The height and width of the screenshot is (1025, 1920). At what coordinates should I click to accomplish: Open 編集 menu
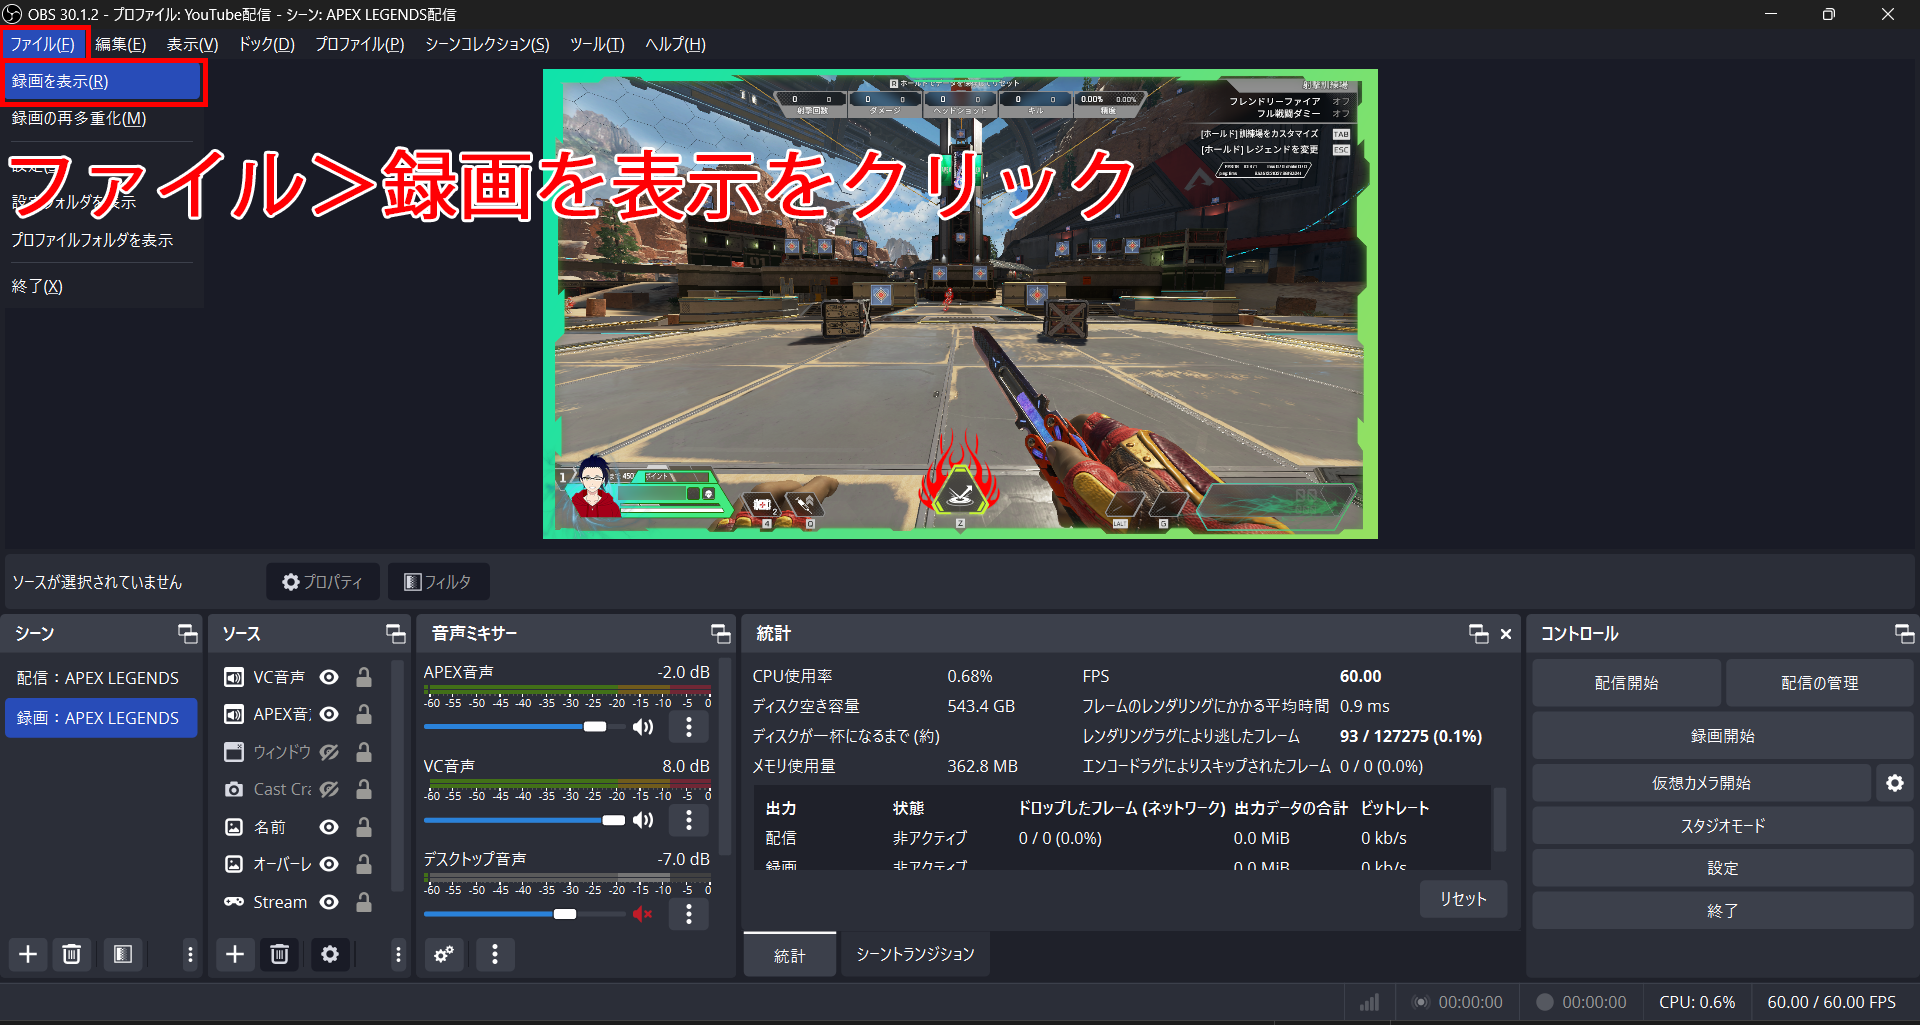121,44
